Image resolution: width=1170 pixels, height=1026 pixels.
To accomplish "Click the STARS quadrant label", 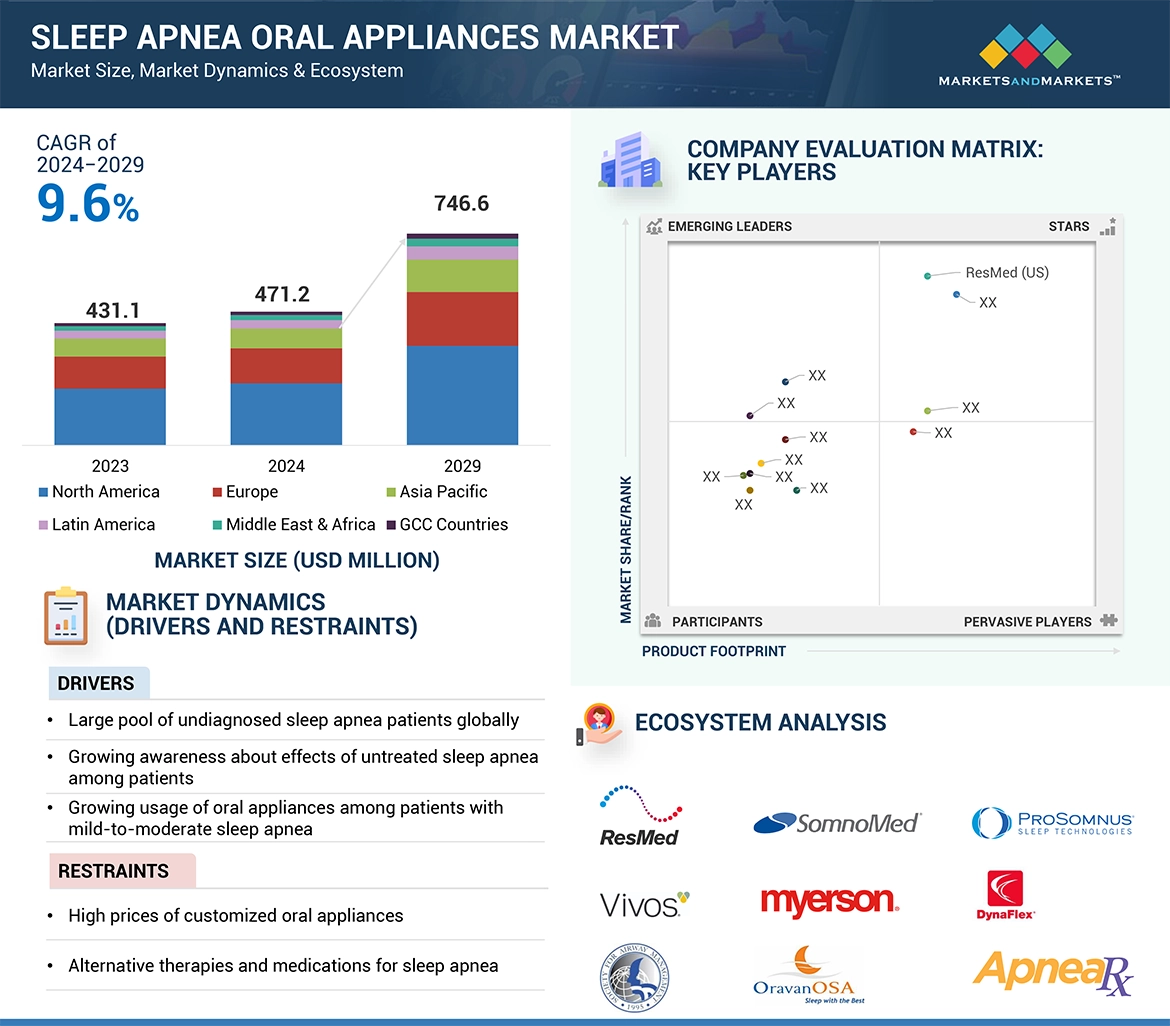I will pos(1068,226).
